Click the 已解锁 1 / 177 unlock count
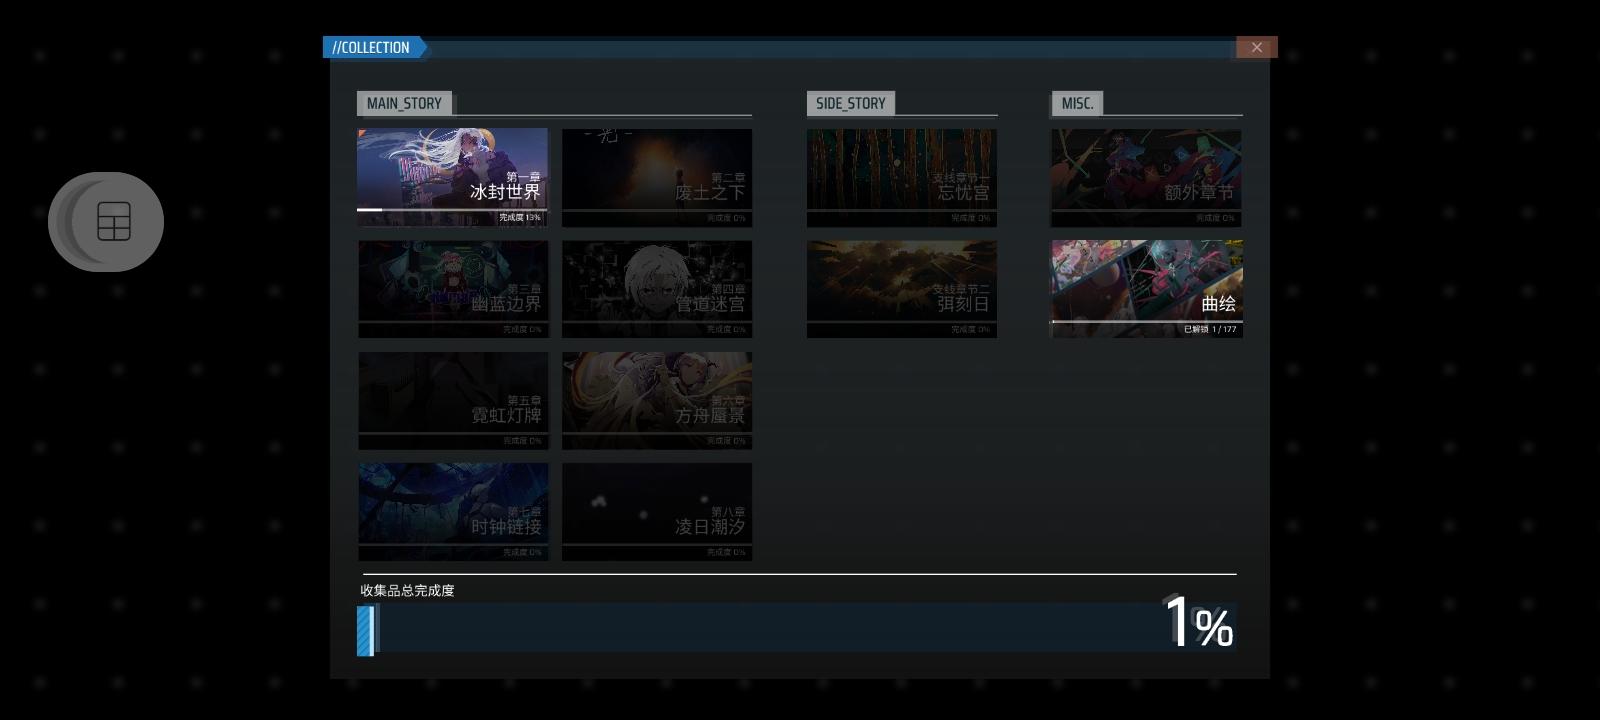Screen dimensions: 1600x720 click(x=1210, y=329)
